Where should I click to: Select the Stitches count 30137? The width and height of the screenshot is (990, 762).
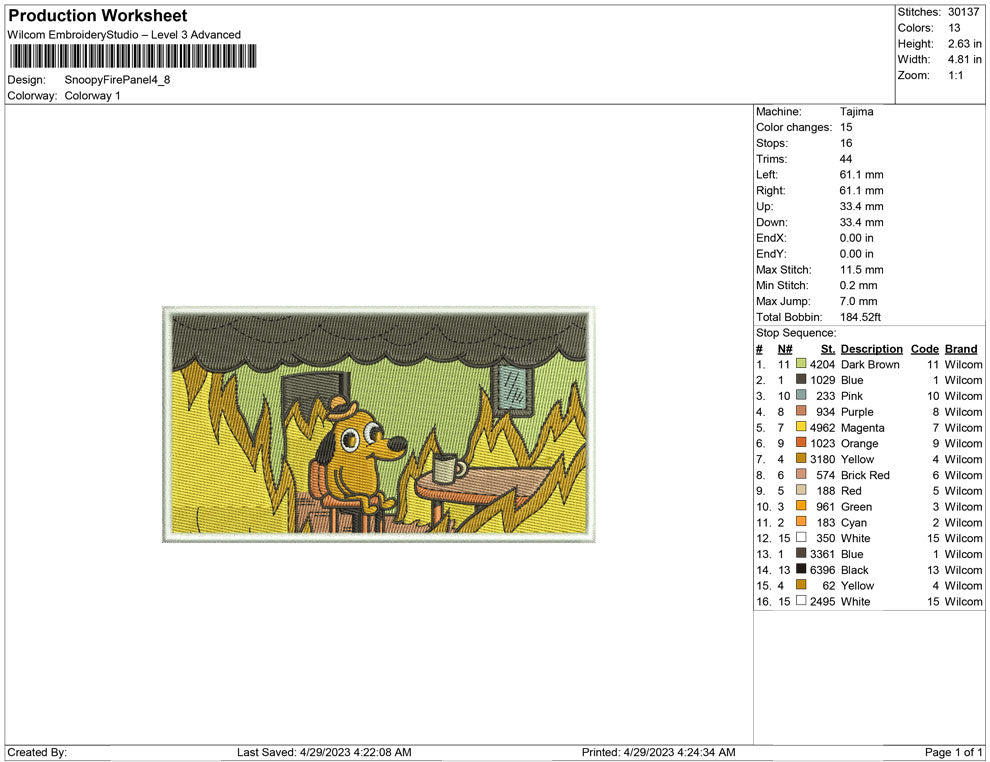963,12
